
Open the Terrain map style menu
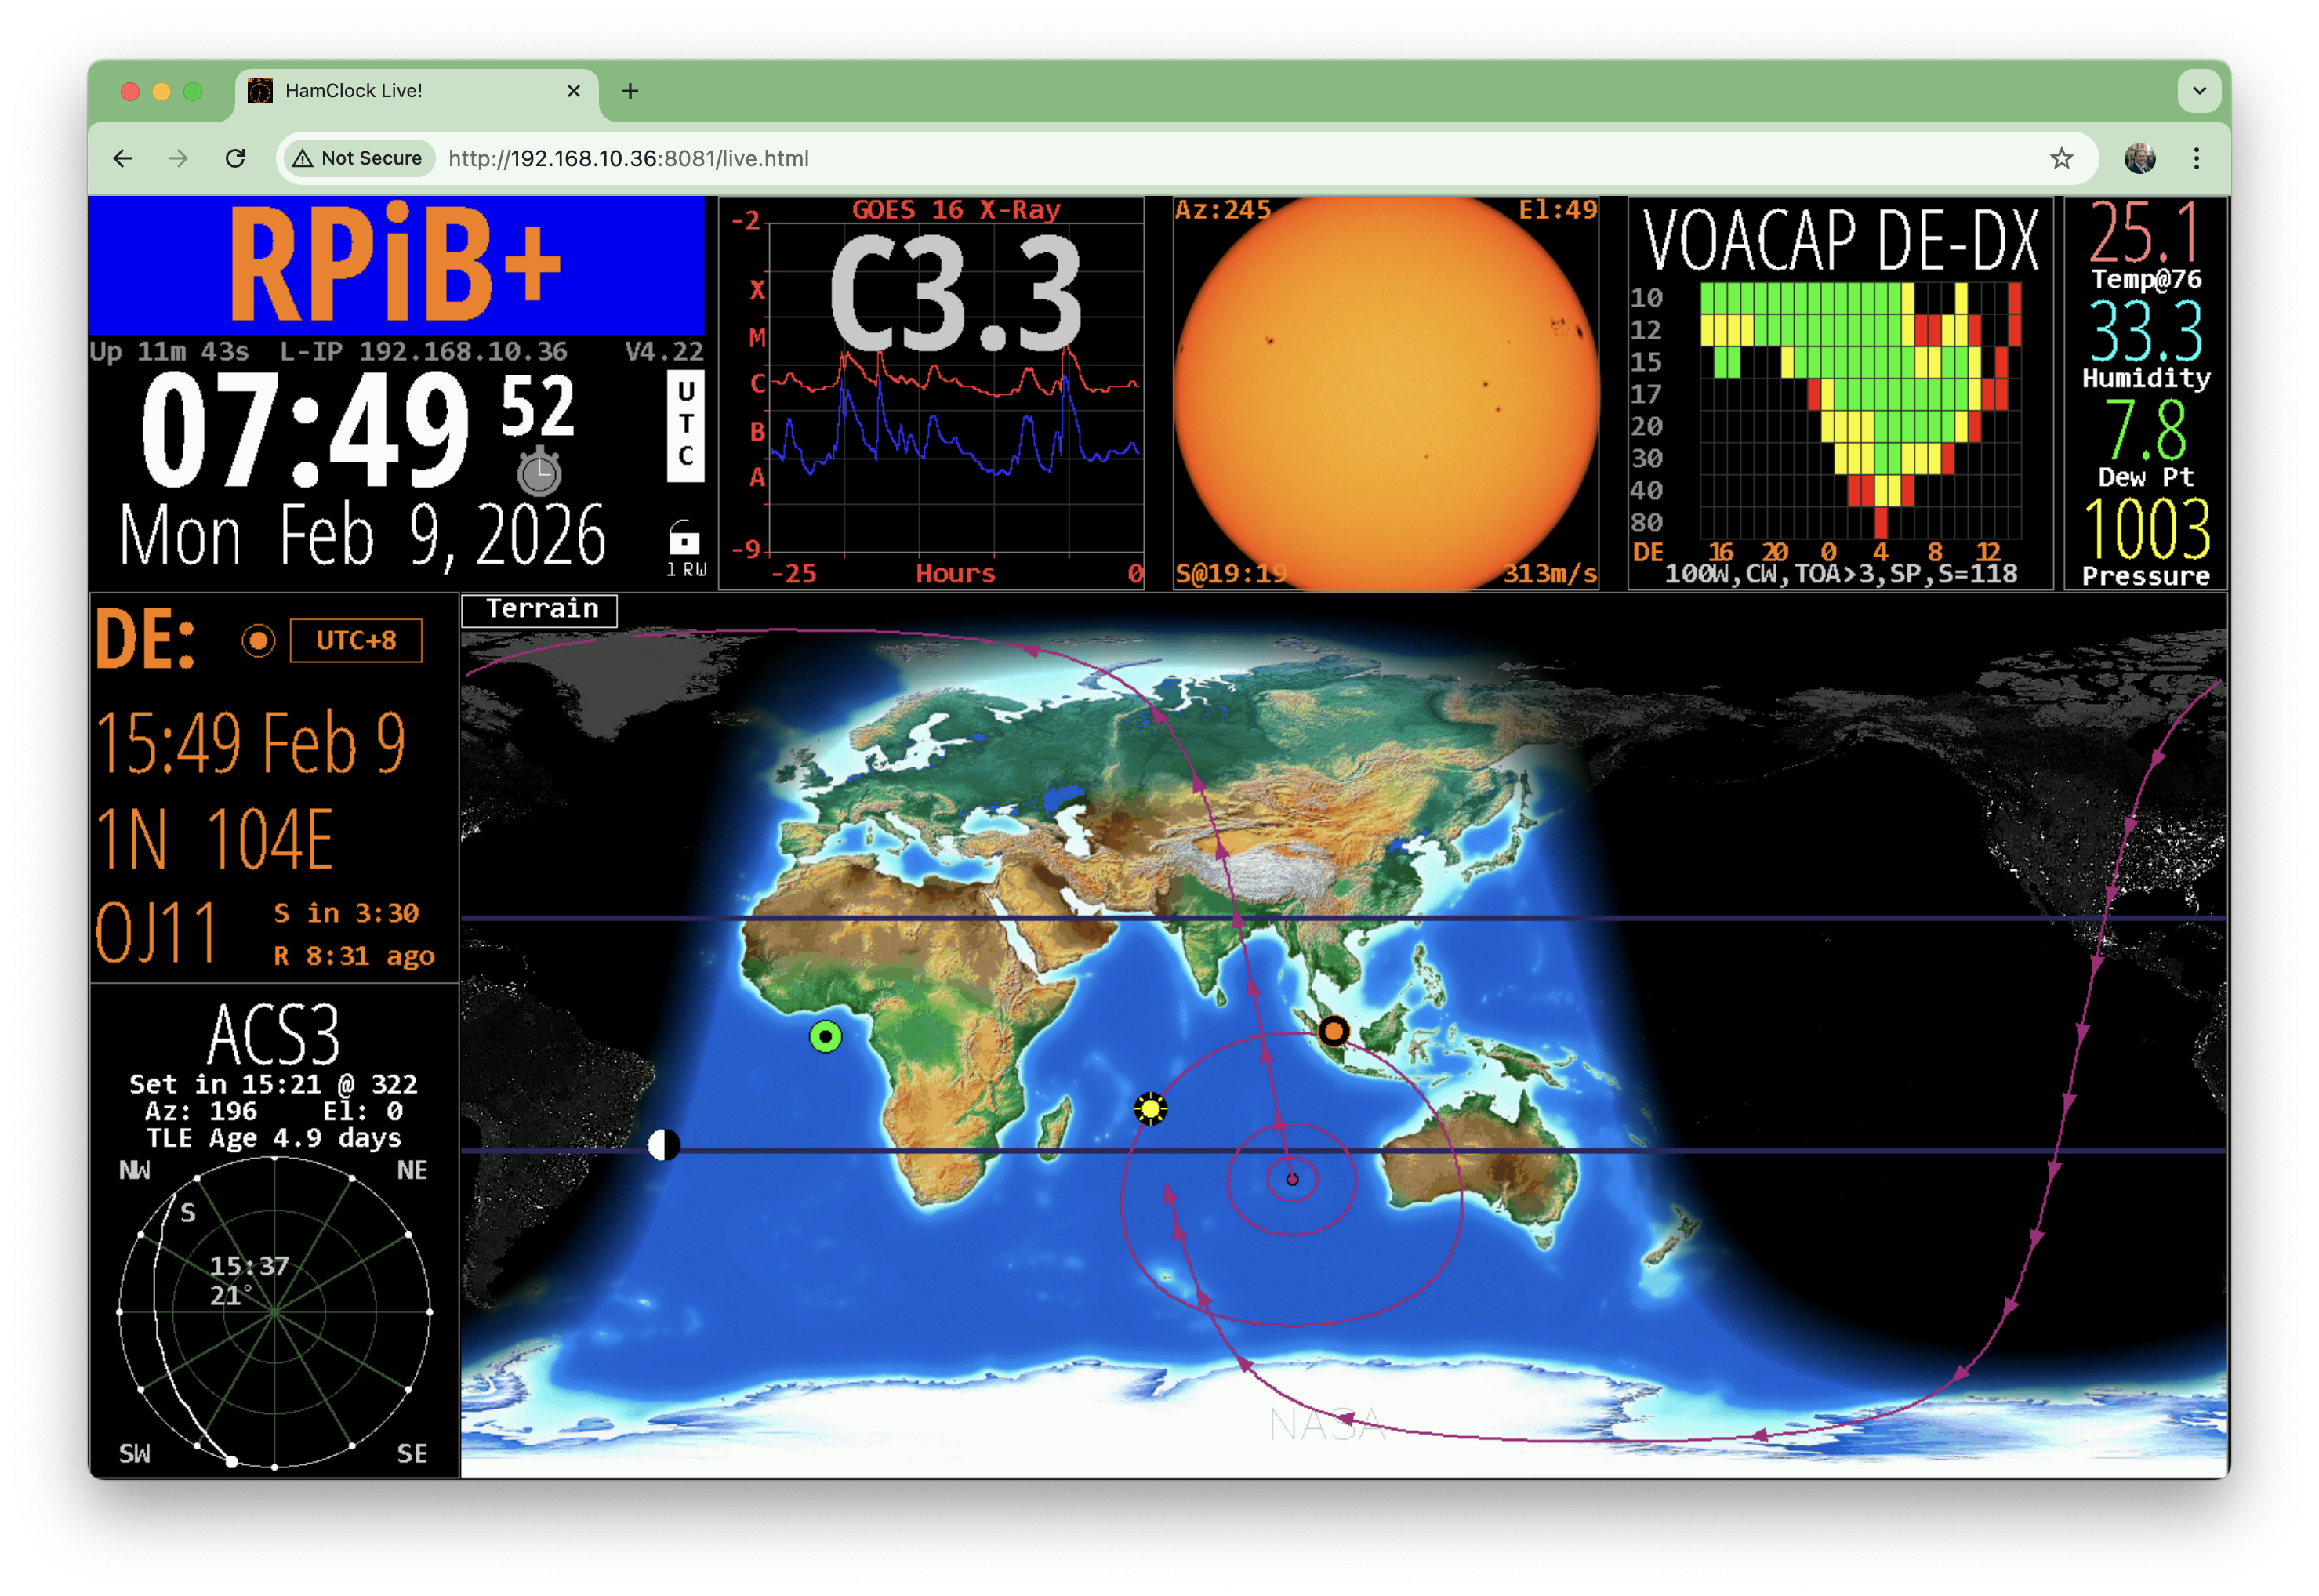pyautogui.click(x=540, y=609)
